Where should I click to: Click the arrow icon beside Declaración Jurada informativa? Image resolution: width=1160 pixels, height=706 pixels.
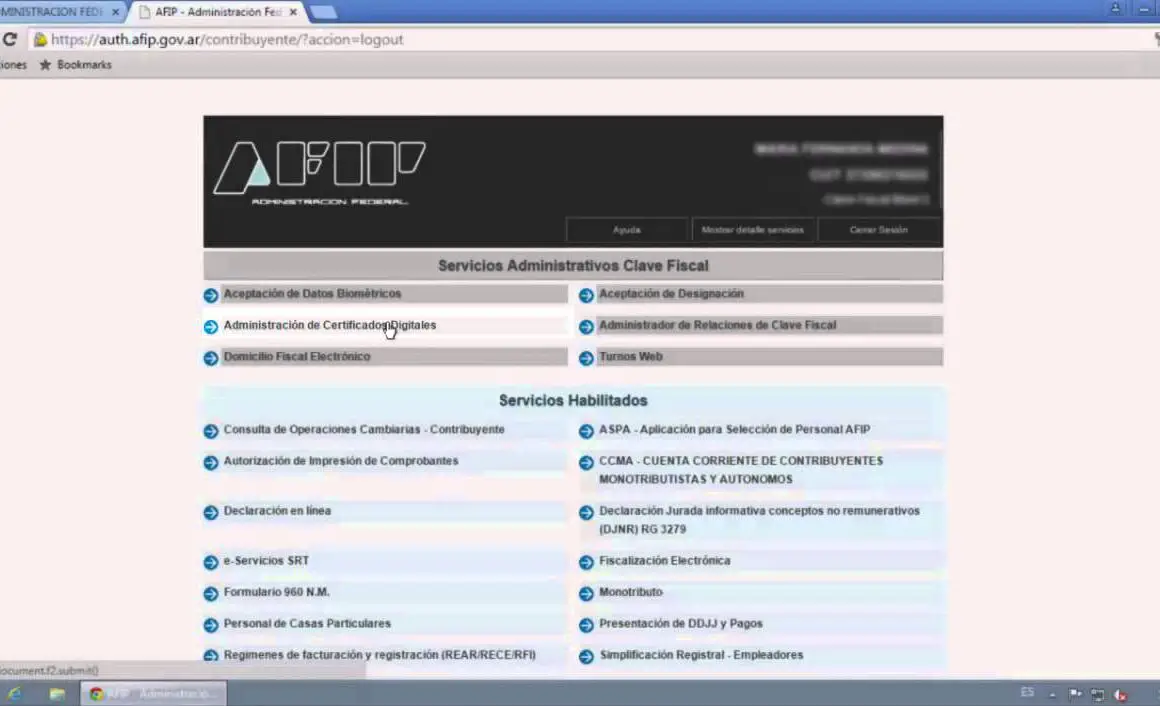click(587, 512)
